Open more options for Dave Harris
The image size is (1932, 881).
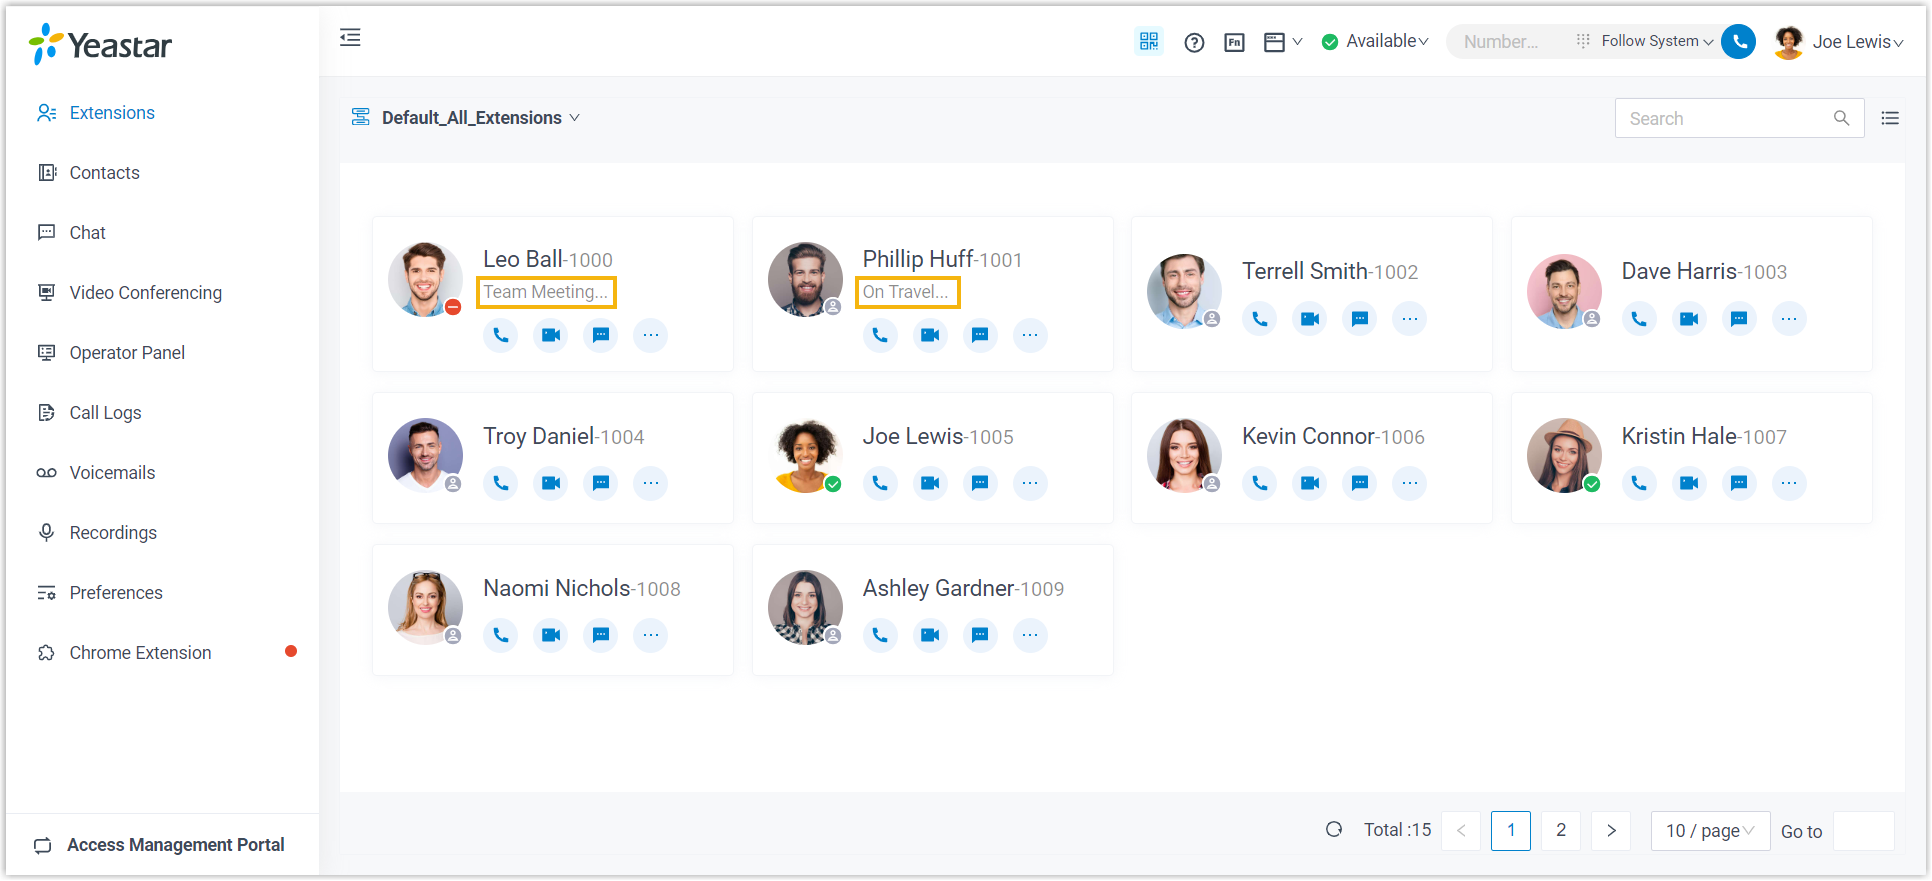1788,319
